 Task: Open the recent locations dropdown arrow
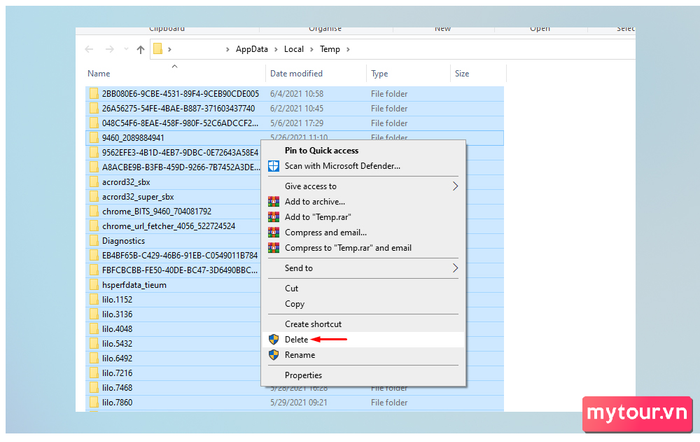click(126, 49)
